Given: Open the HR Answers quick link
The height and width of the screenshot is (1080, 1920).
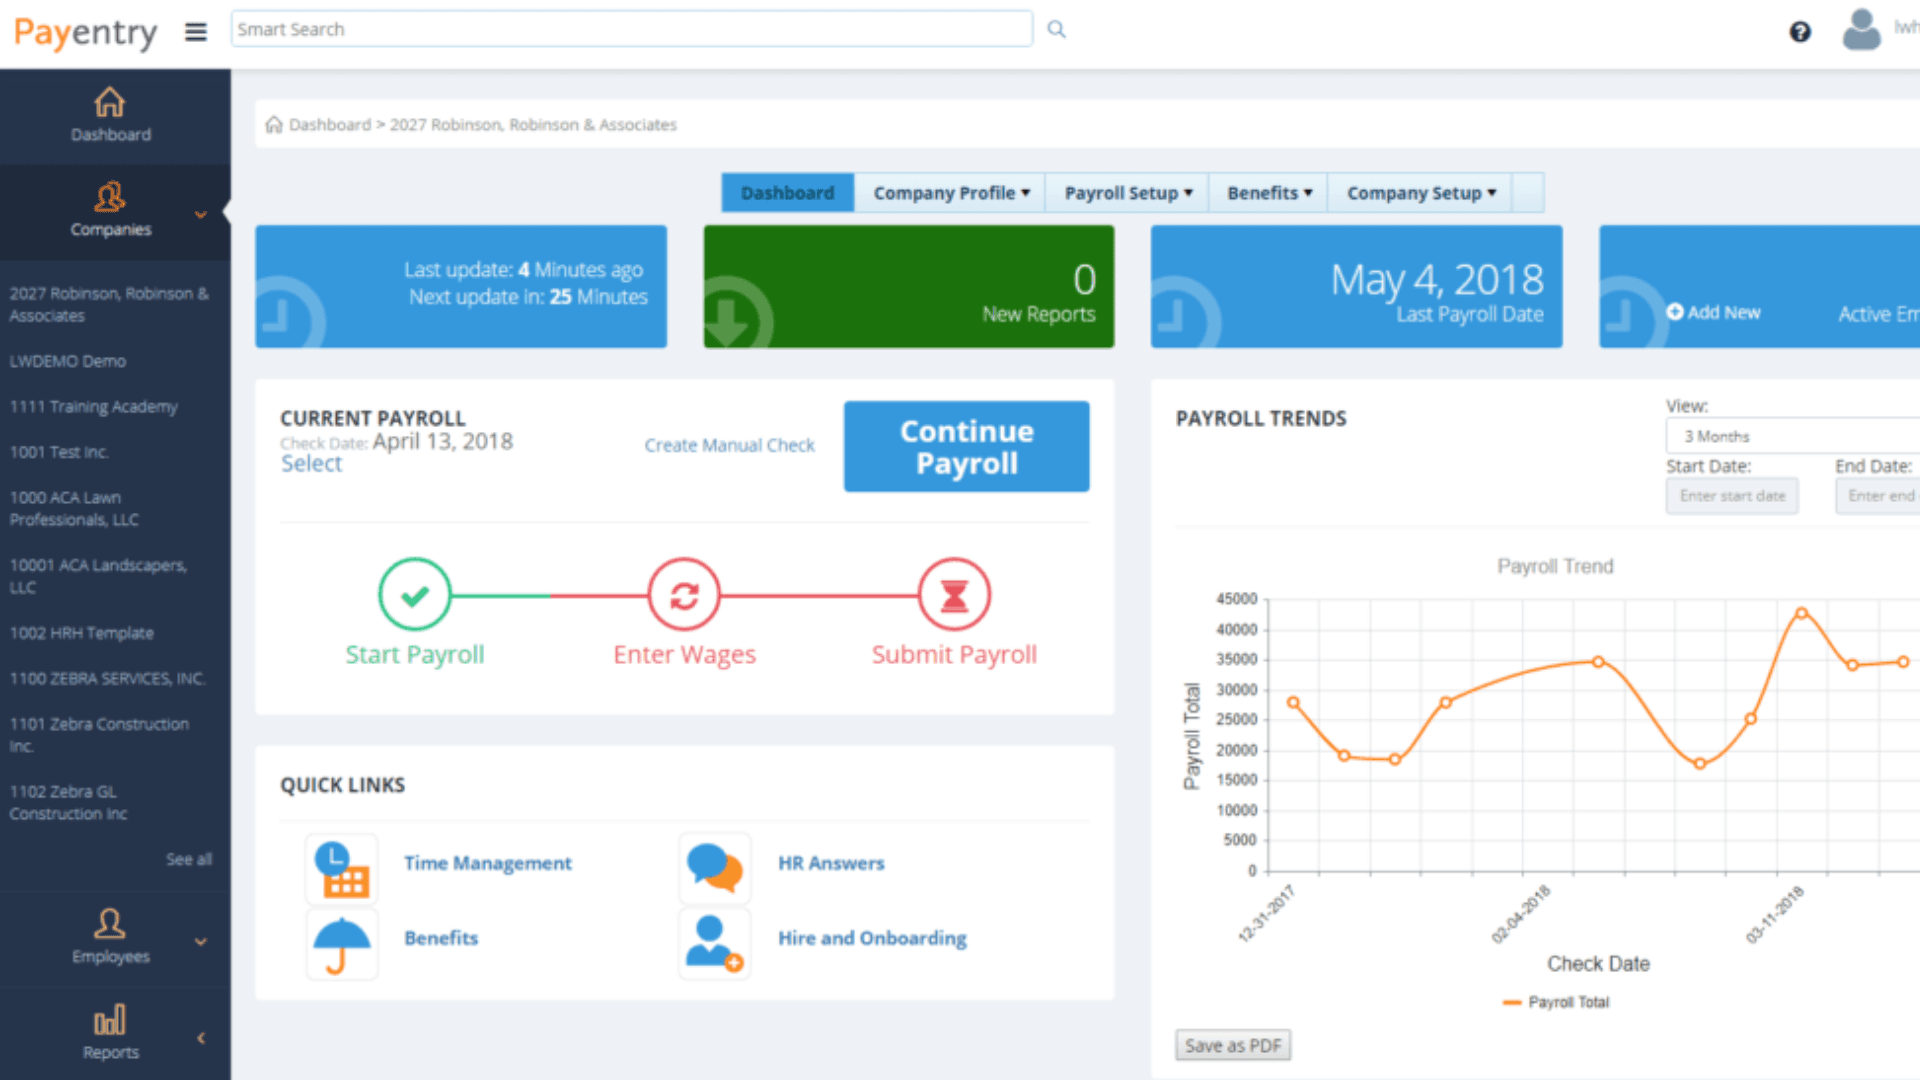Looking at the screenshot, I should pos(831,863).
